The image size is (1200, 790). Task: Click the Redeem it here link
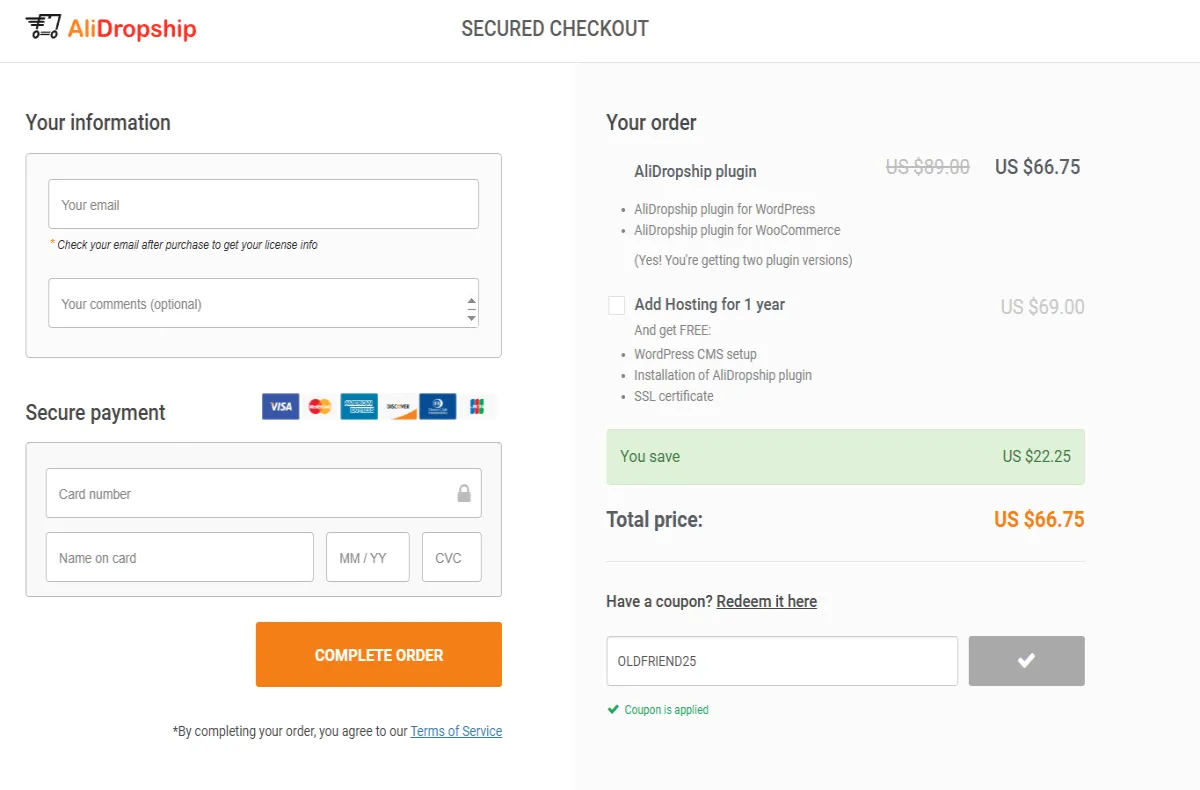[x=766, y=600]
